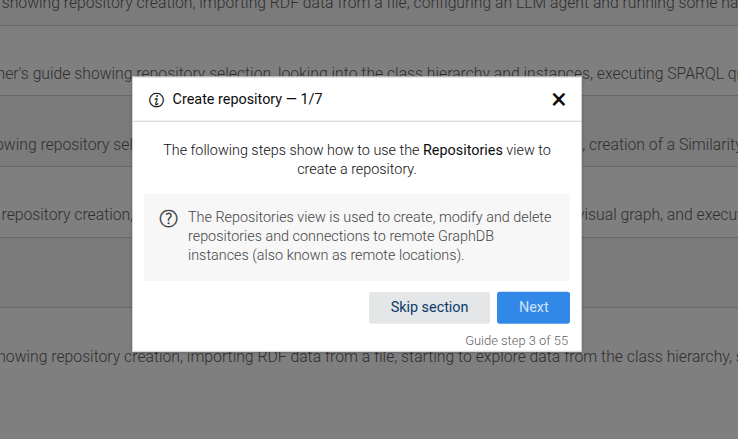This screenshot has width=738, height=439.
Task: Select the background guide mentioning Similarity creation
Action: click(x=660, y=144)
